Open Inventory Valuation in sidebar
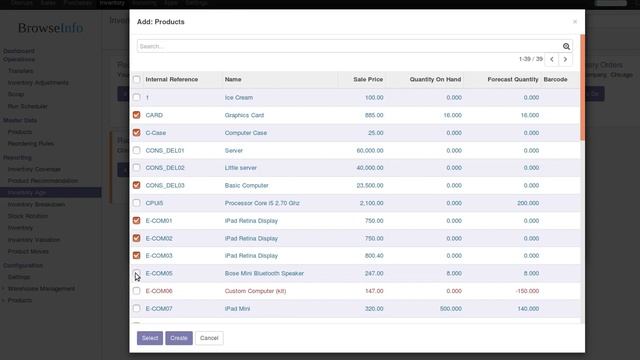The height and width of the screenshot is (360, 640). point(34,240)
